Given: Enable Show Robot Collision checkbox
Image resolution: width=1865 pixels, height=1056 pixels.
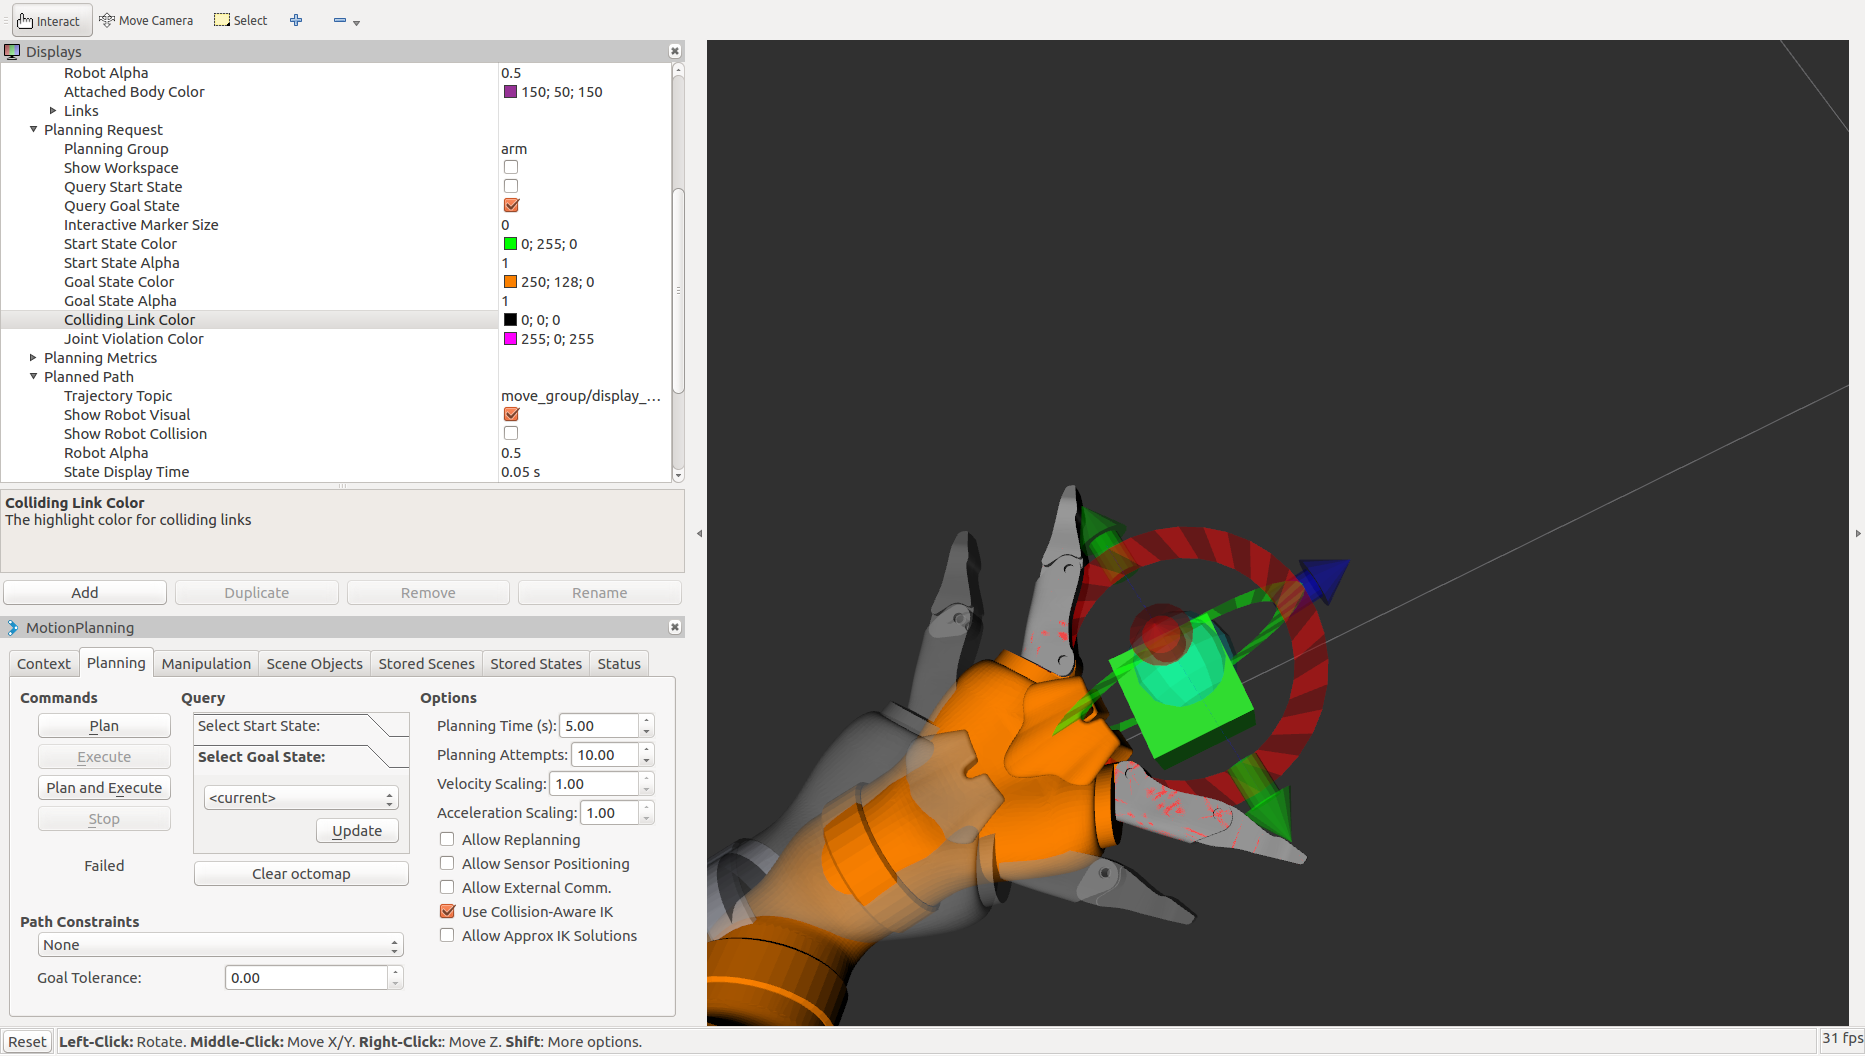Looking at the screenshot, I should point(511,433).
